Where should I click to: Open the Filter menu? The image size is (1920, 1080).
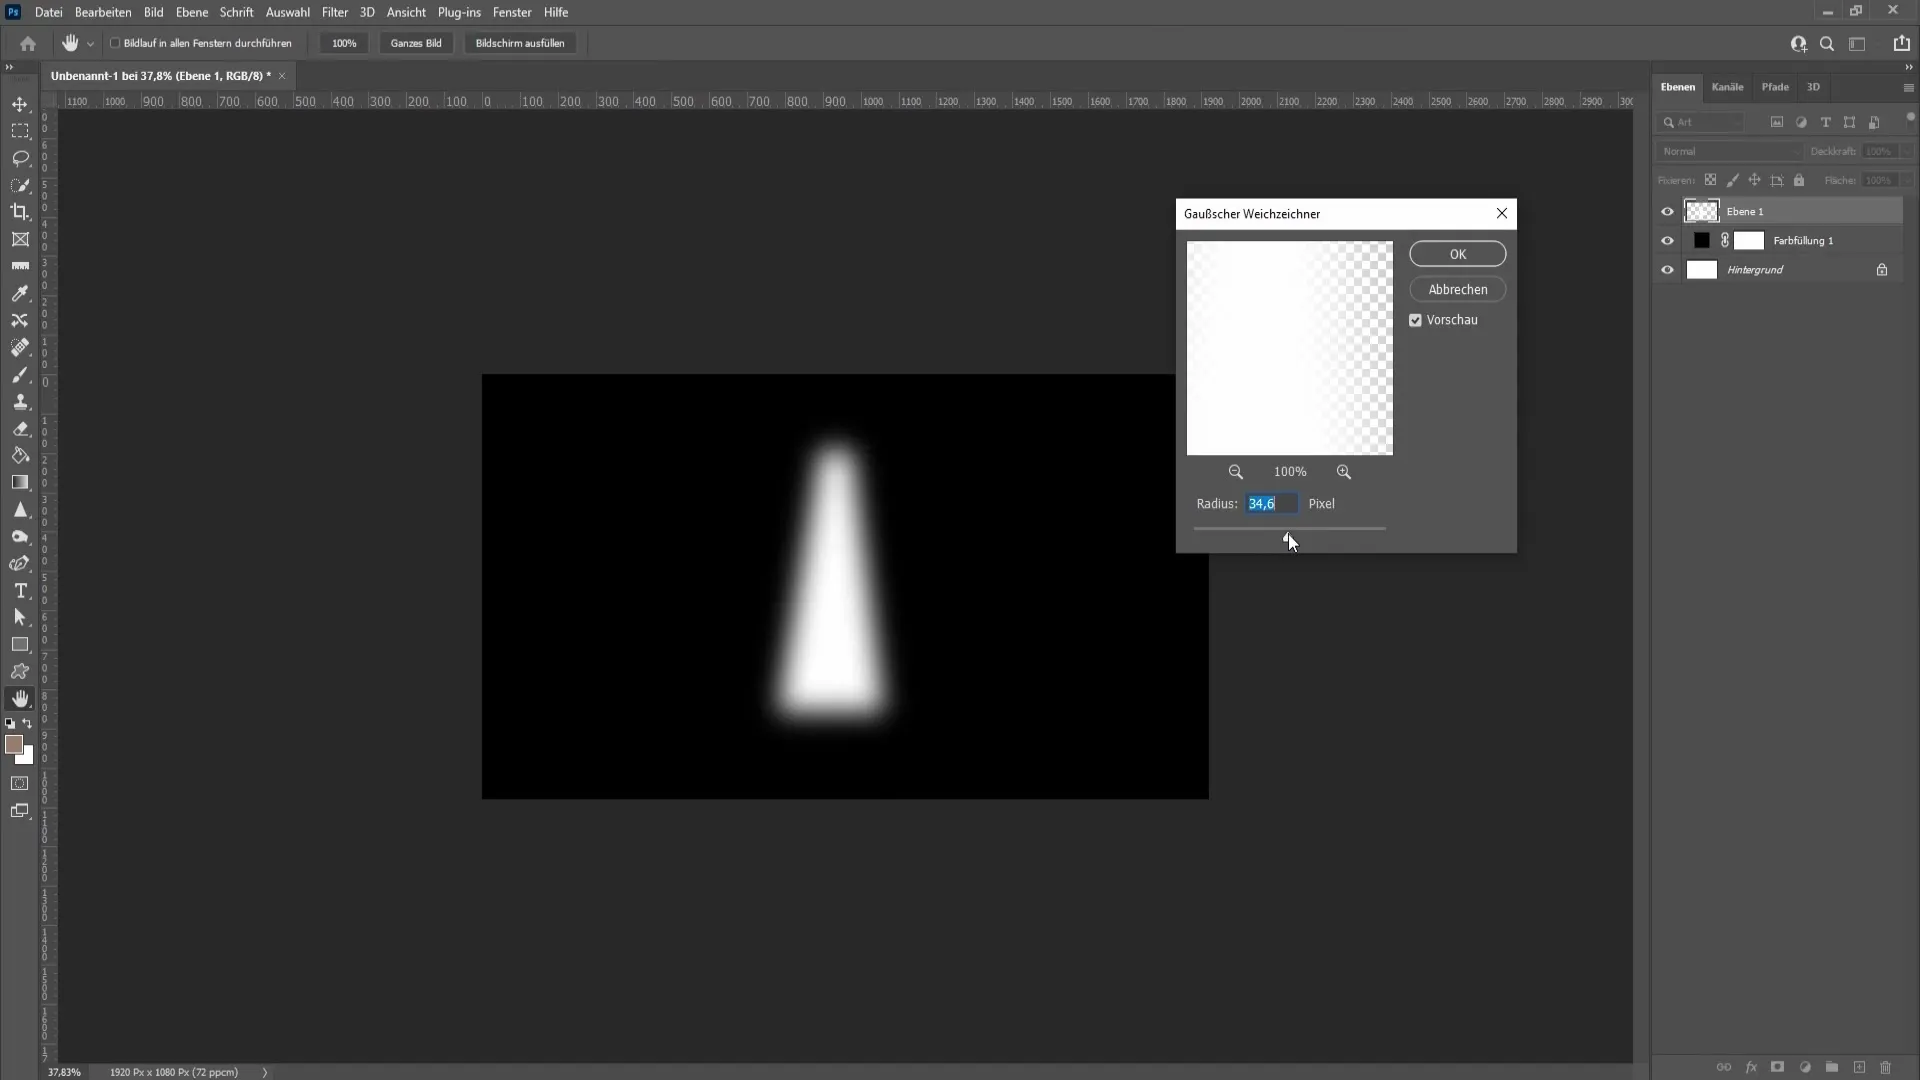[x=334, y=12]
